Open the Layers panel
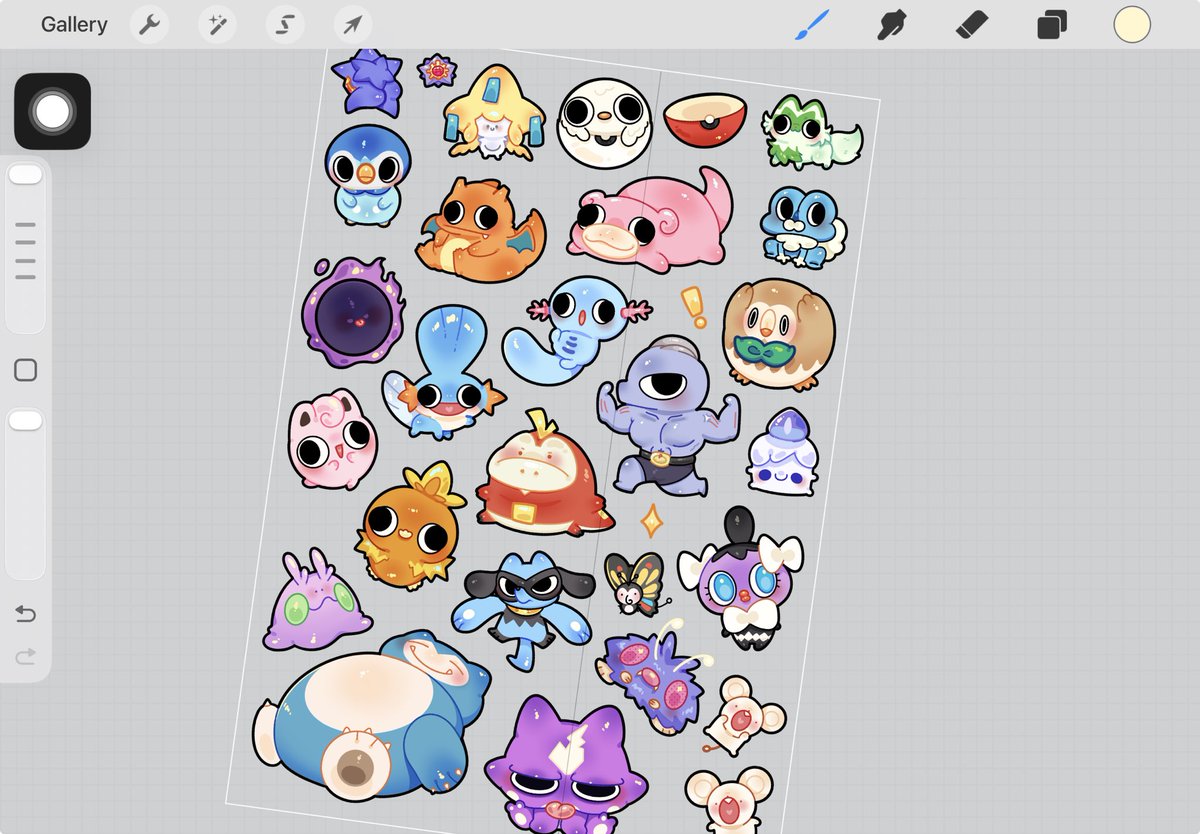This screenshot has height=834, width=1200. click(x=1052, y=24)
